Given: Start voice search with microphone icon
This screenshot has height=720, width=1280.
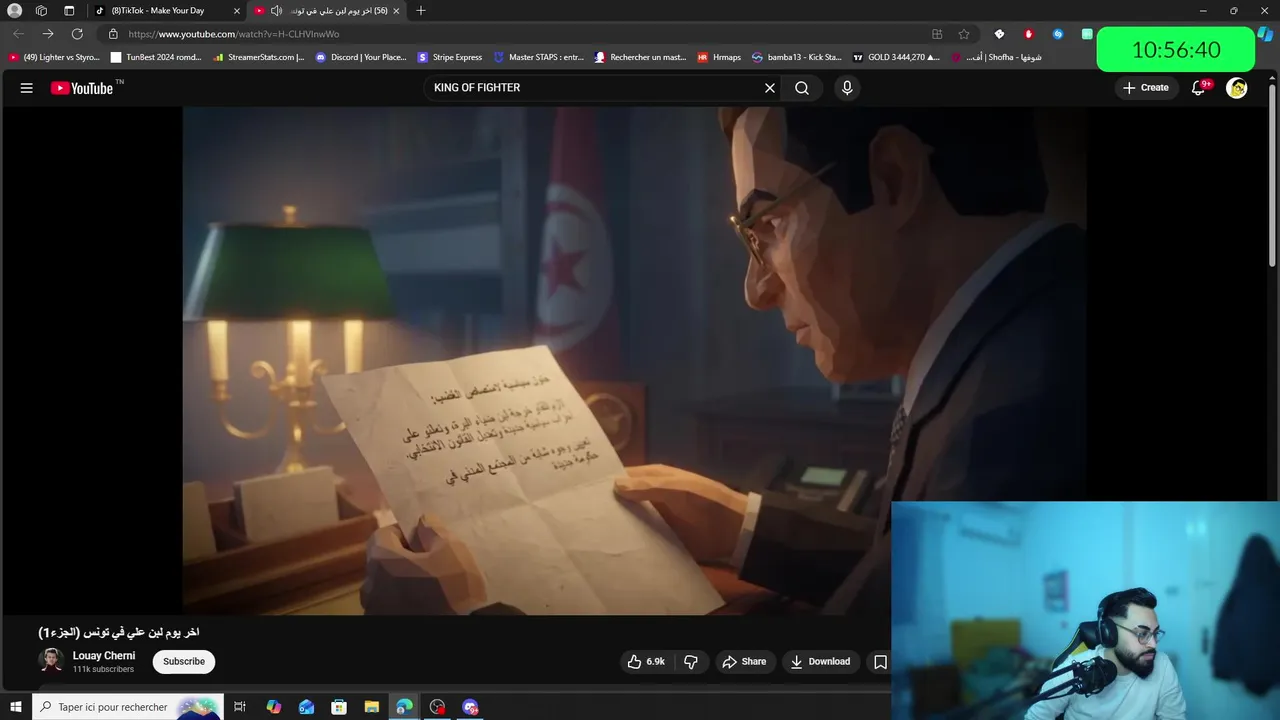Looking at the screenshot, I should (847, 88).
